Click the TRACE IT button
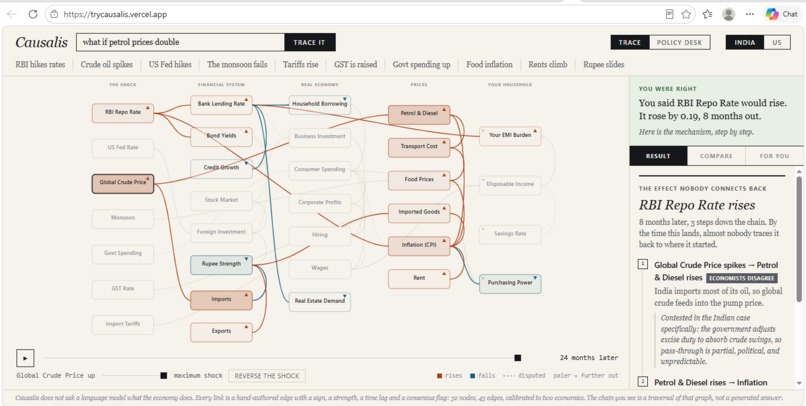 pyautogui.click(x=309, y=42)
